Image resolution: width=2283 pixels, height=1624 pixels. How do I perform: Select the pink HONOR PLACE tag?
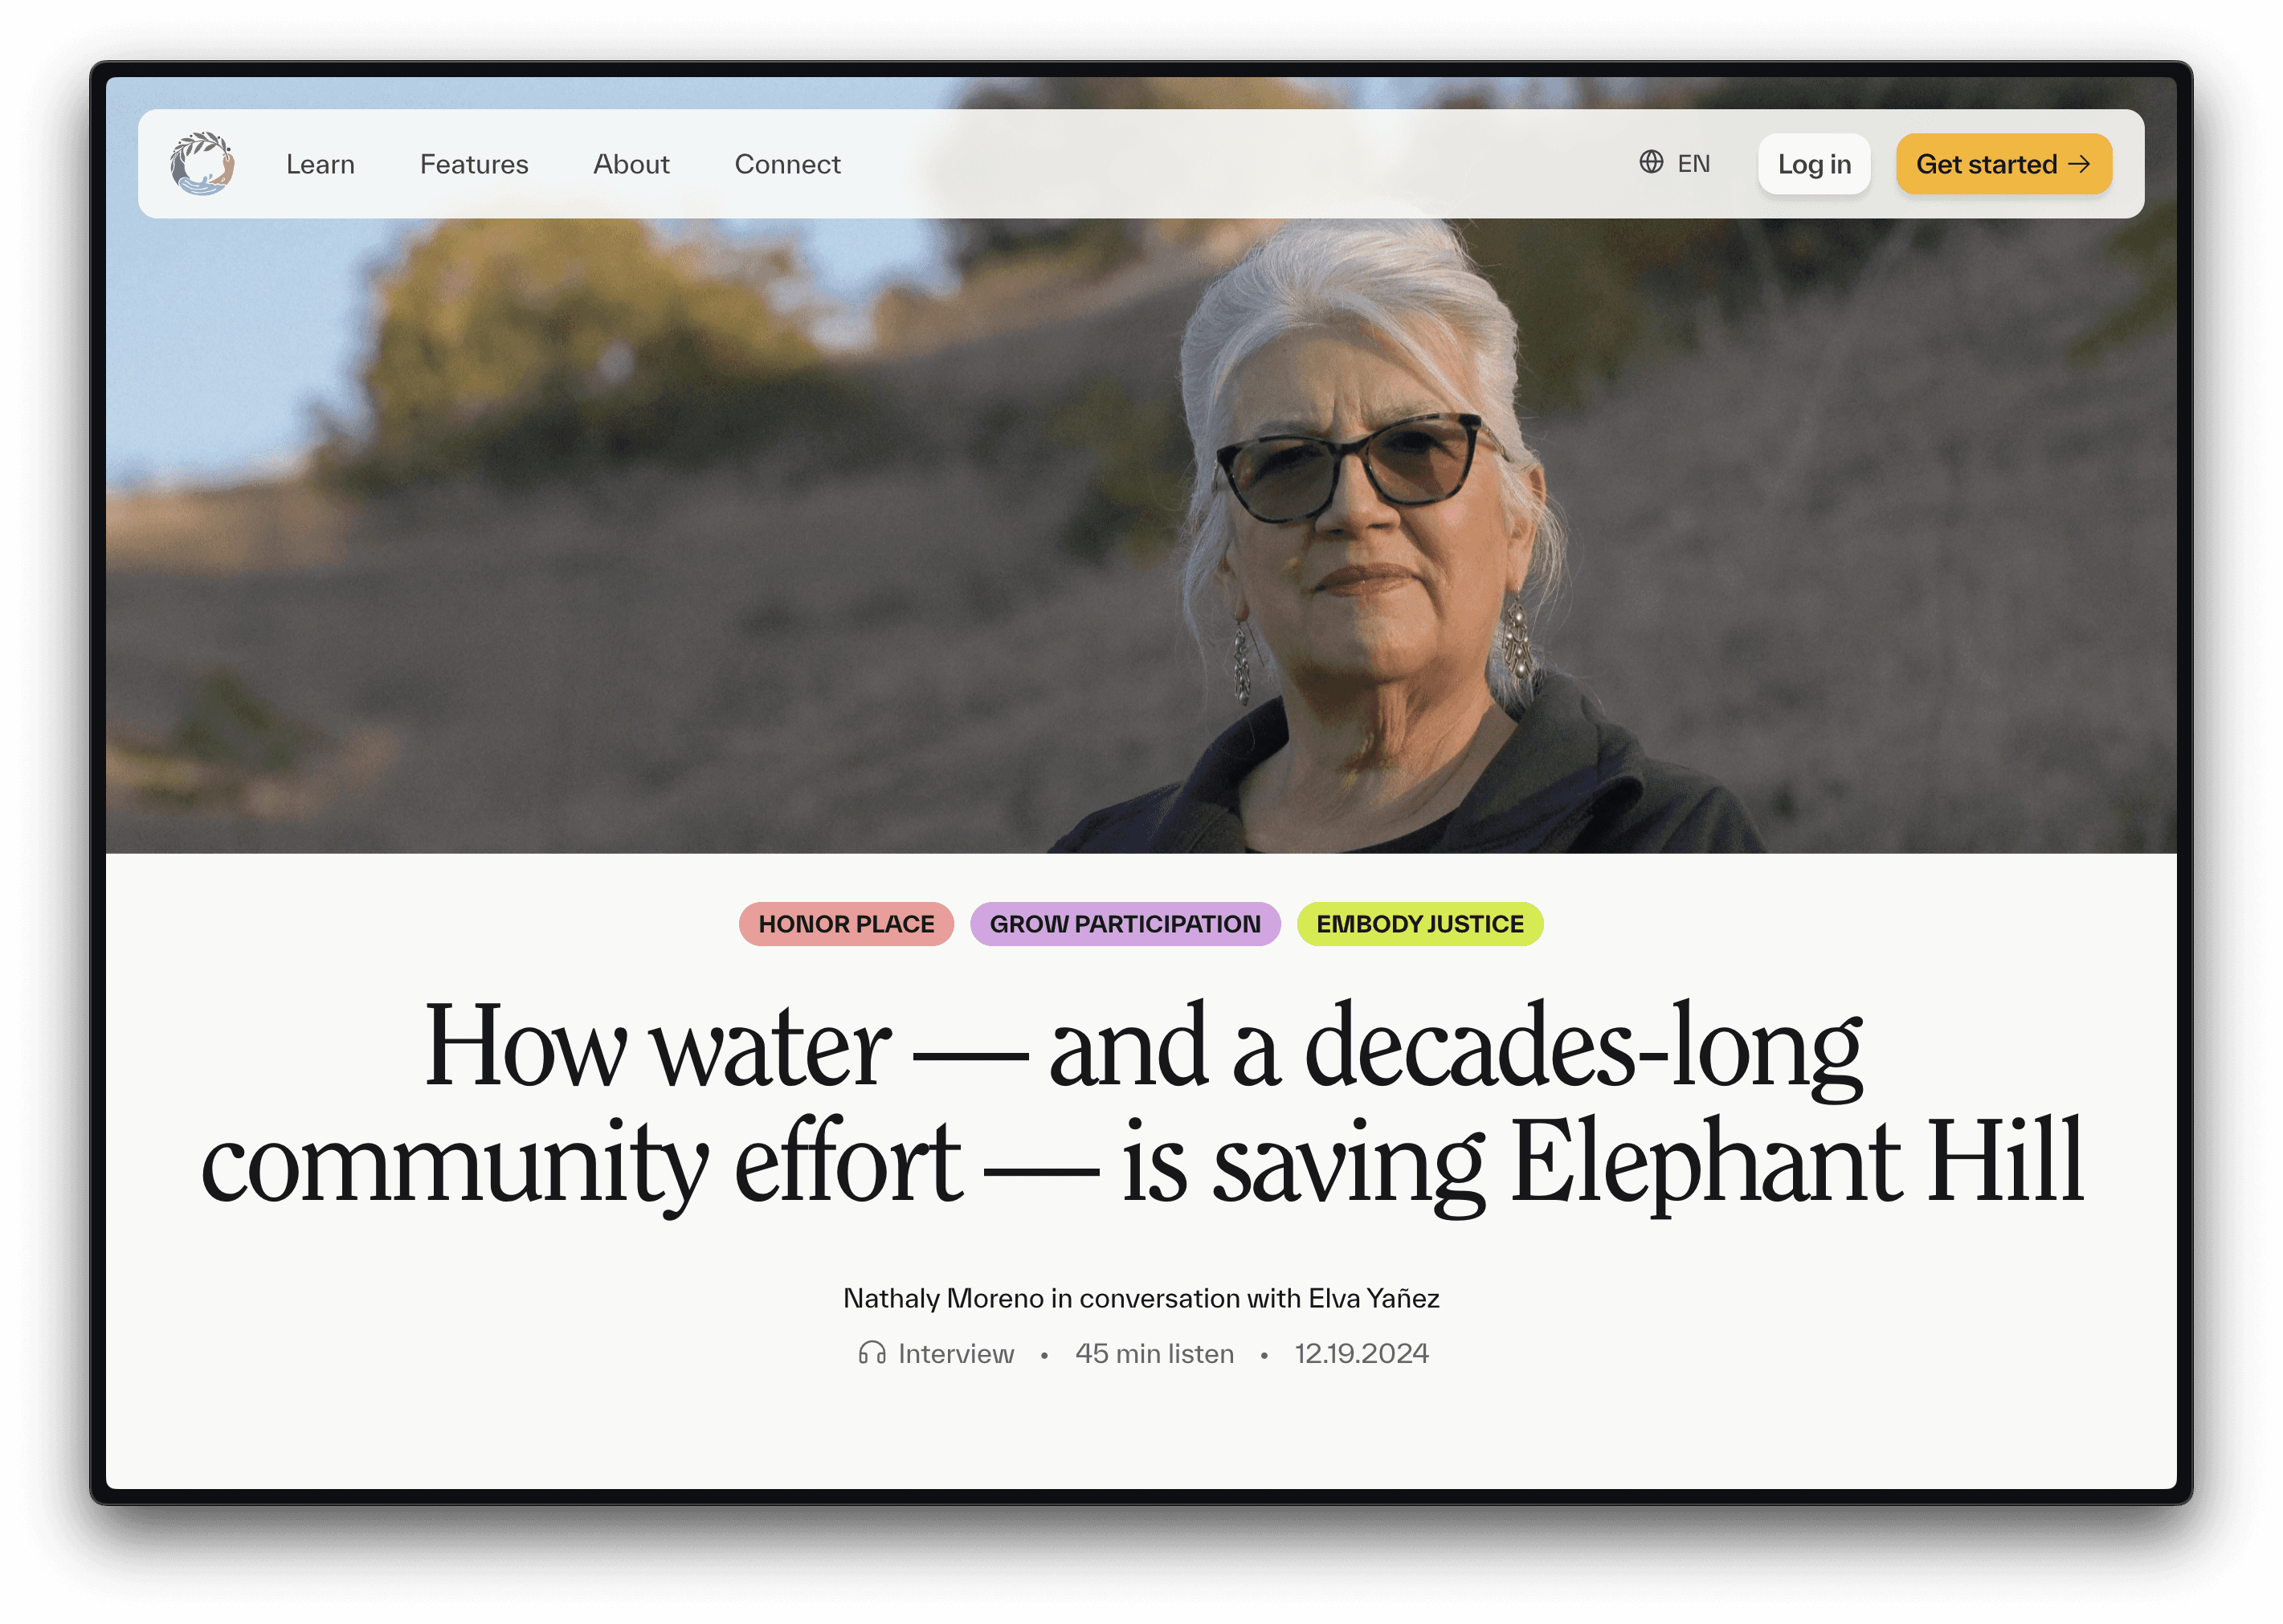point(846,924)
